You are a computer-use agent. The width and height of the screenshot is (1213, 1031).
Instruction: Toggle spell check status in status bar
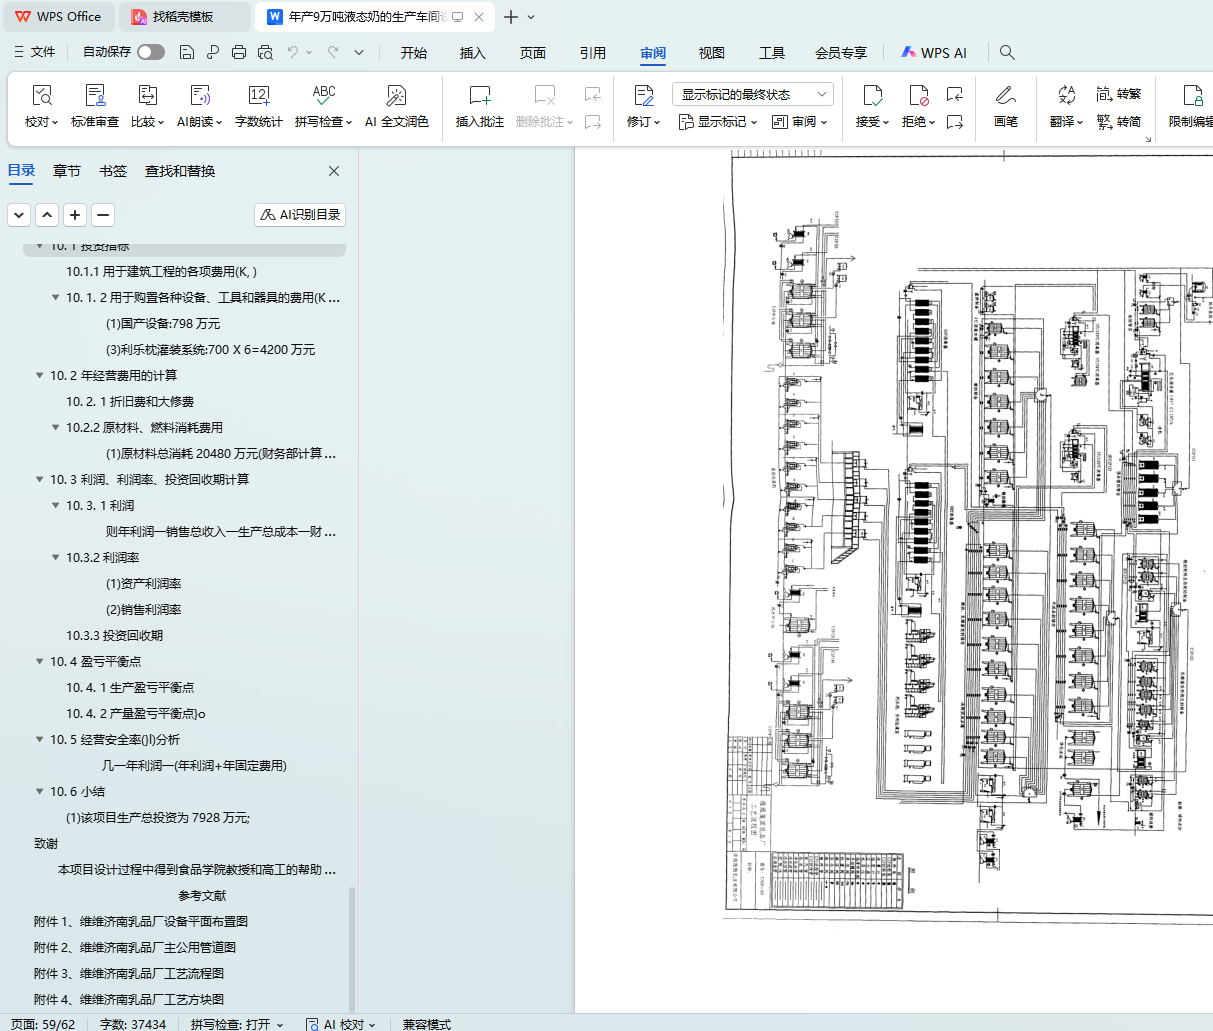tap(237, 1024)
